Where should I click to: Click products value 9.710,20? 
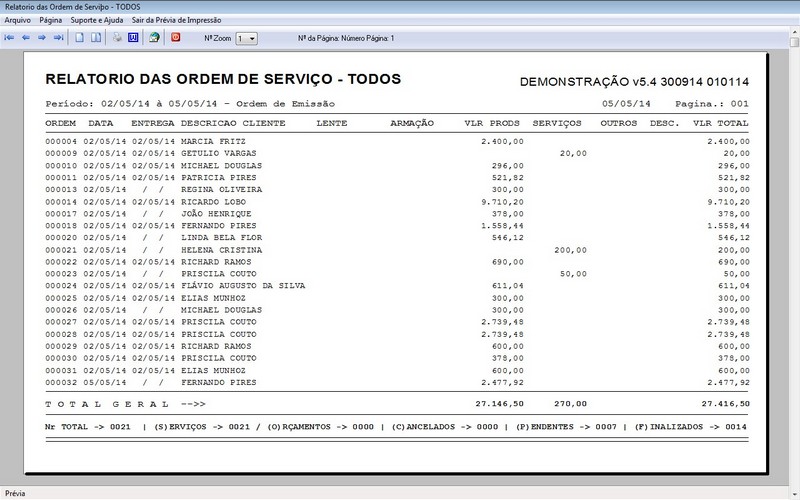503,202
